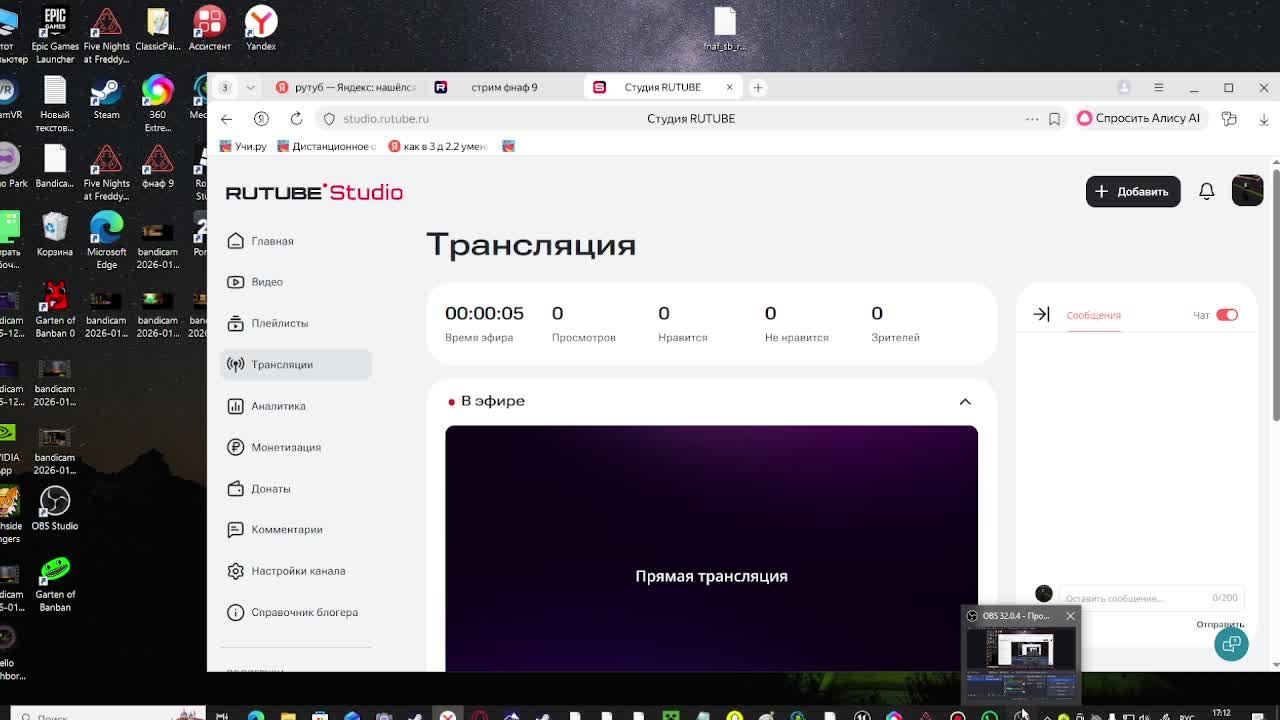Select the Garten of Banban 0 desktop icon
Image resolution: width=1280 pixels, height=720 pixels.
click(55, 310)
